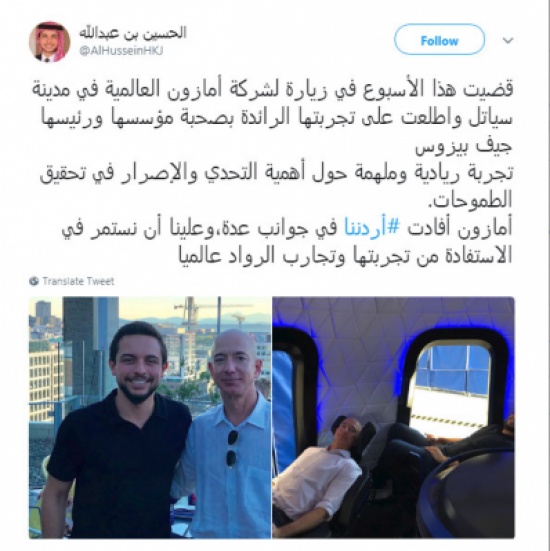Expand the tweet options chevron menu
Screen dimensions: 550x551
(x=508, y=40)
